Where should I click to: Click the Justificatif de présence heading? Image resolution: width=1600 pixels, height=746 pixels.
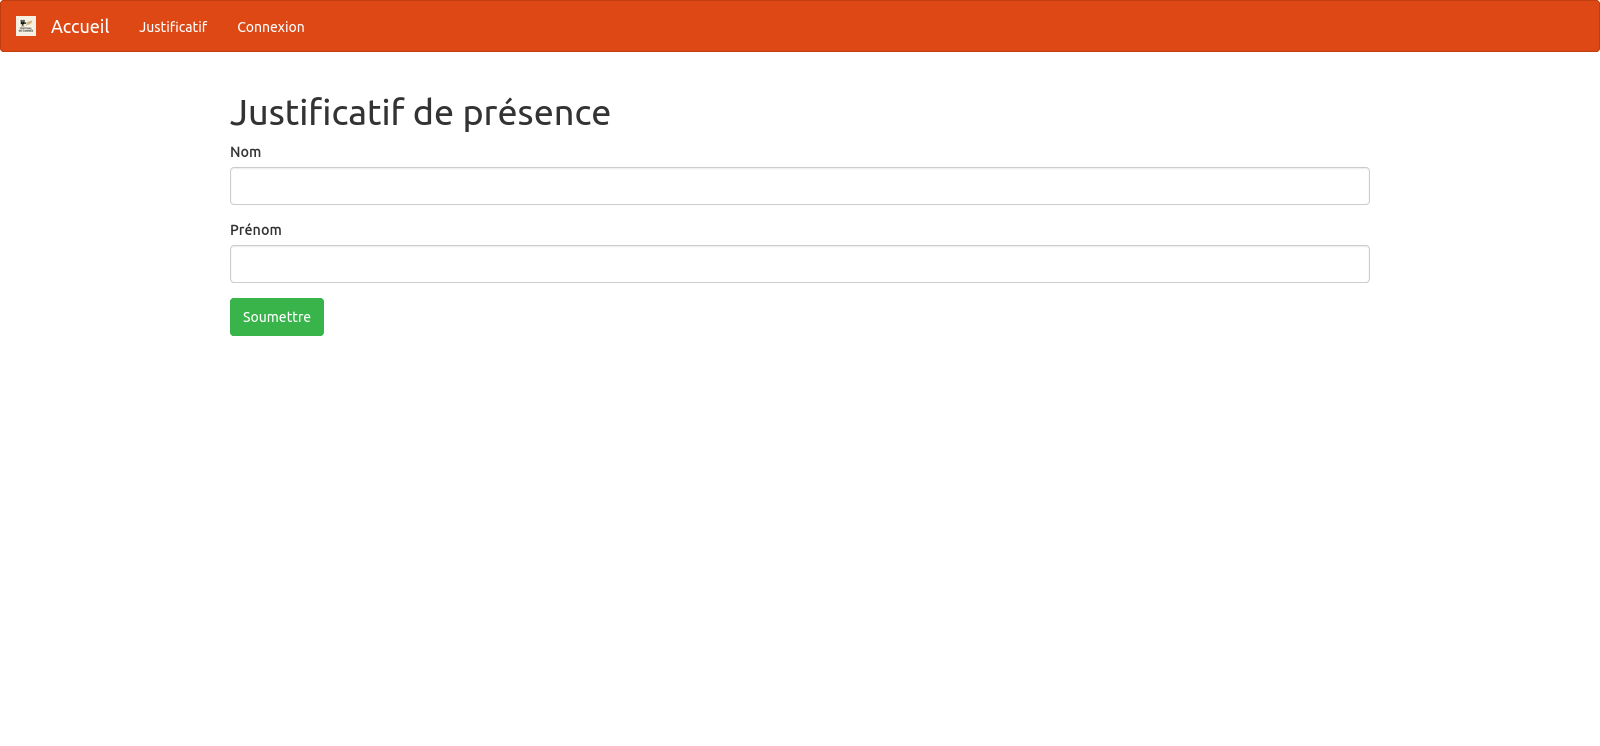pyautogui.click(x=420, y=113)
